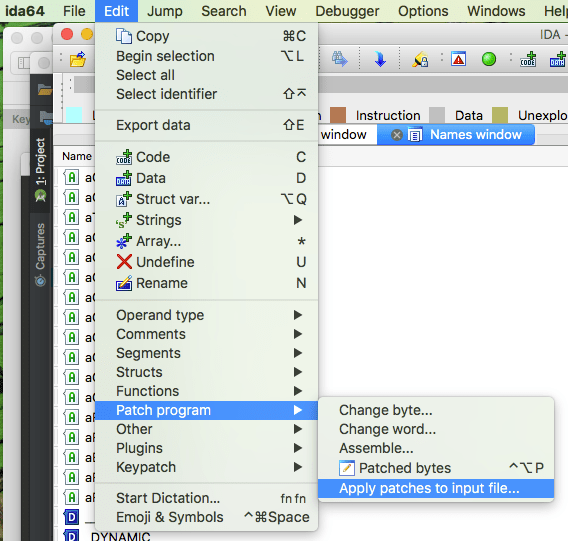The image size is (568, 541).
Task: Click the Rename pencil icon
Action: coord(124,283)
